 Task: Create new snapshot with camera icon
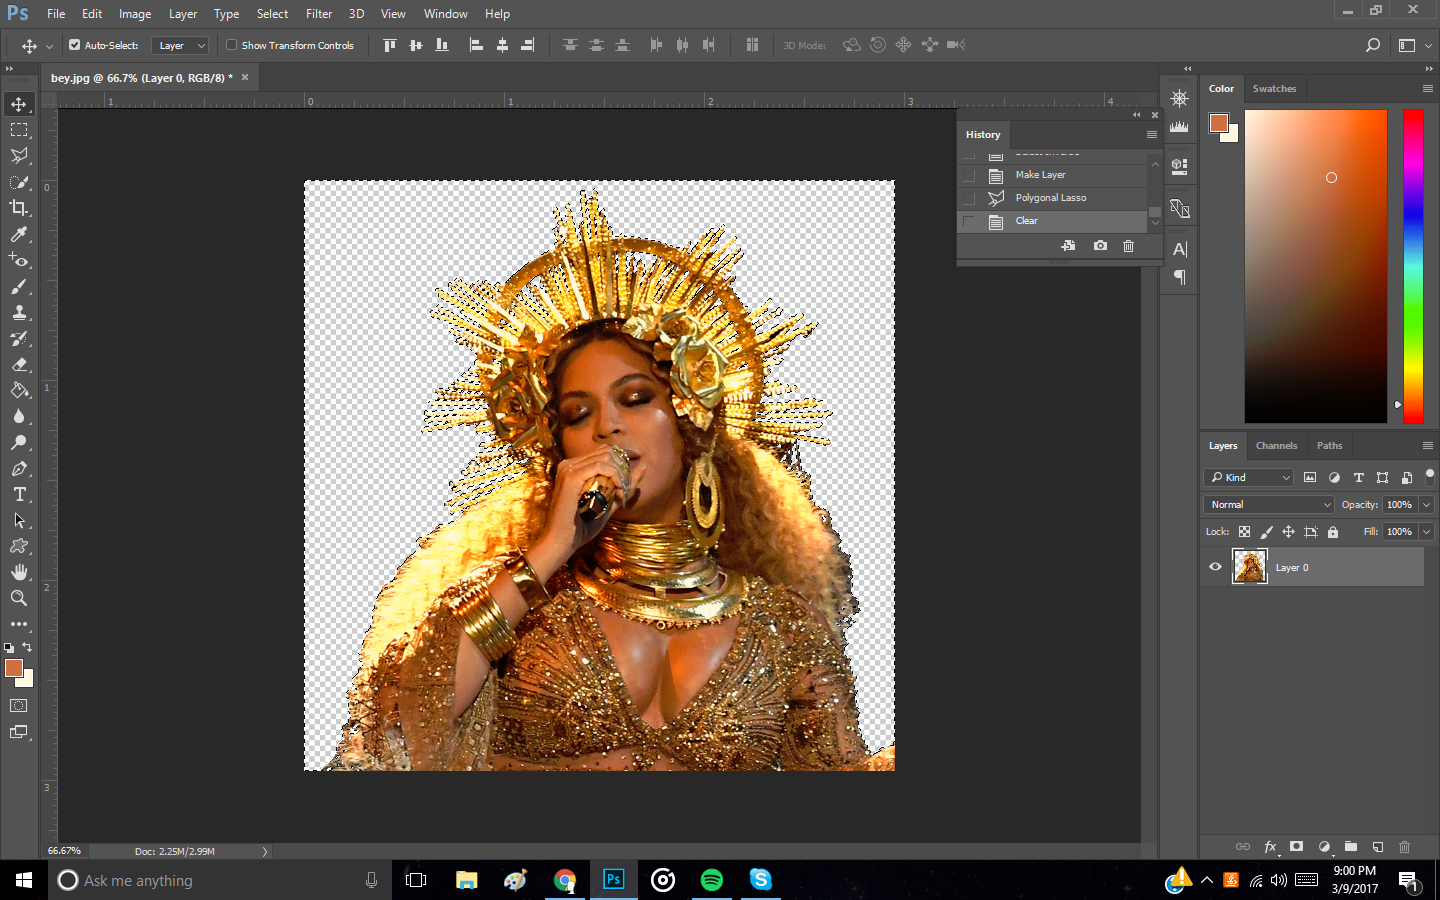click(x=1100, y=246)
